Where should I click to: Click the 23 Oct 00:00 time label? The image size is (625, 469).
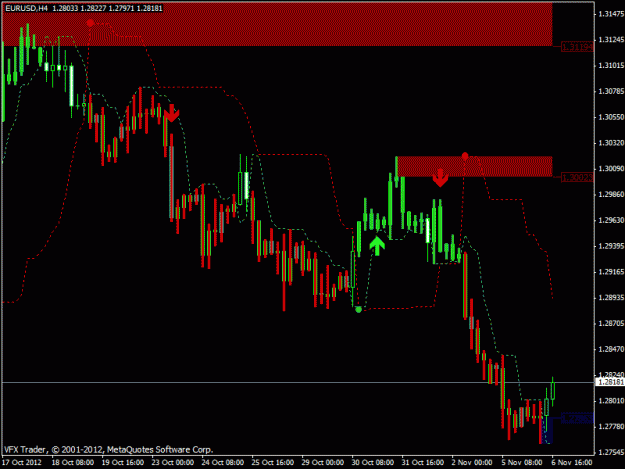[173, 463]
